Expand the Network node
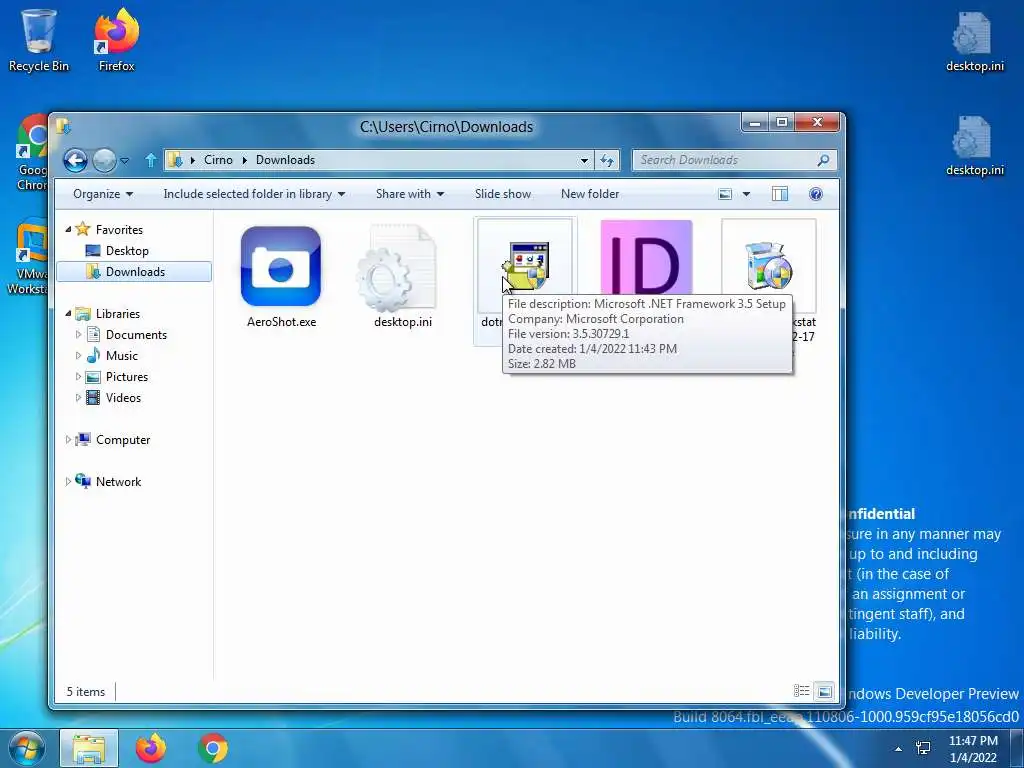The height and width of the screenshot is (768, 1024). point(68,481)
